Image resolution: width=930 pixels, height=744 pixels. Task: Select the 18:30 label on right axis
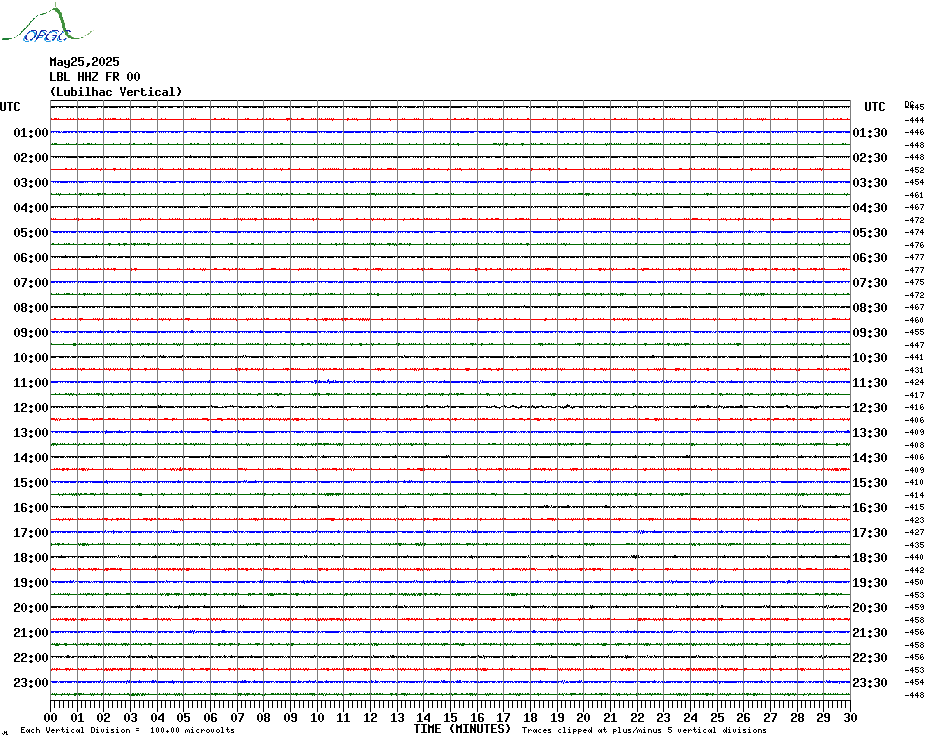(870, 558)
